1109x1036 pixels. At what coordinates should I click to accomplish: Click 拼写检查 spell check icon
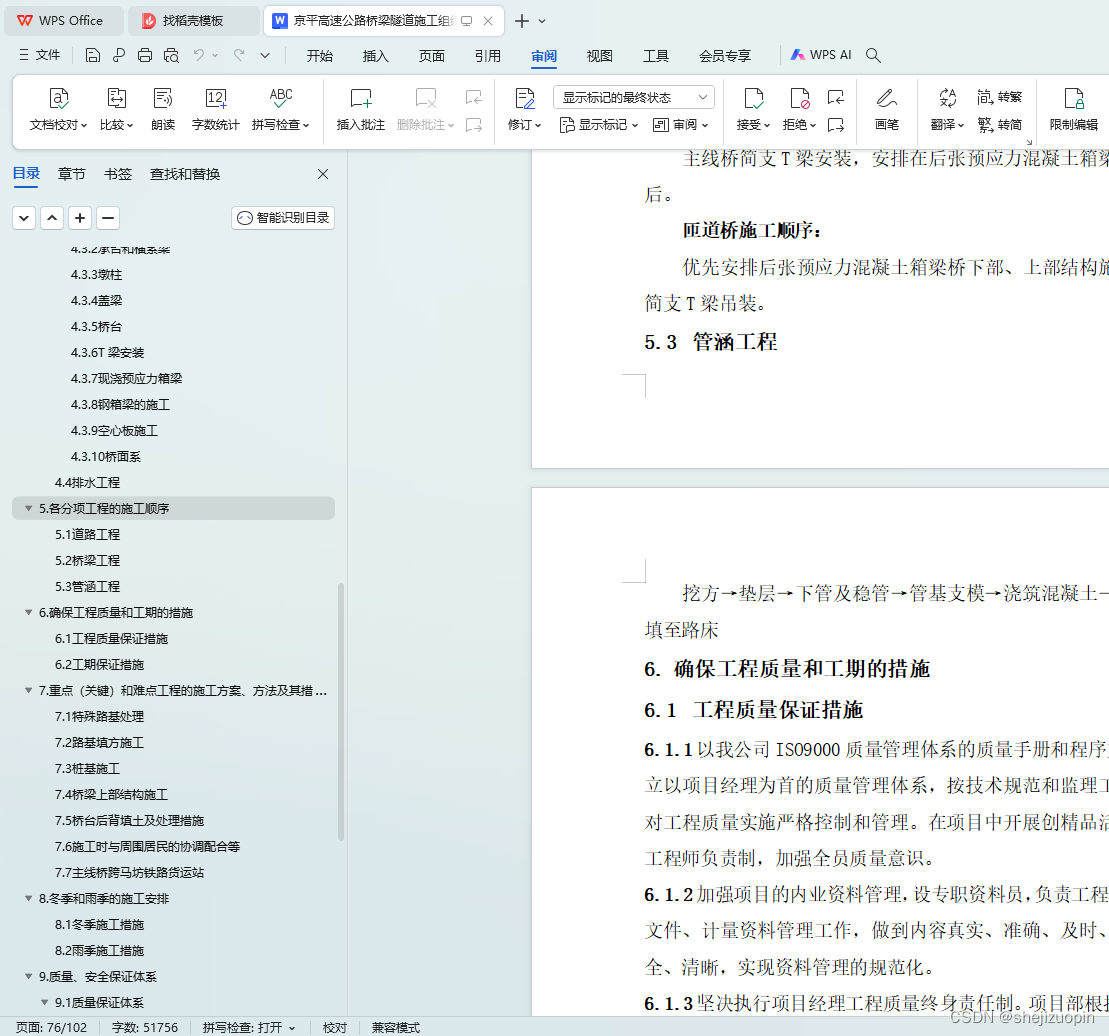(x=281, y=109)
